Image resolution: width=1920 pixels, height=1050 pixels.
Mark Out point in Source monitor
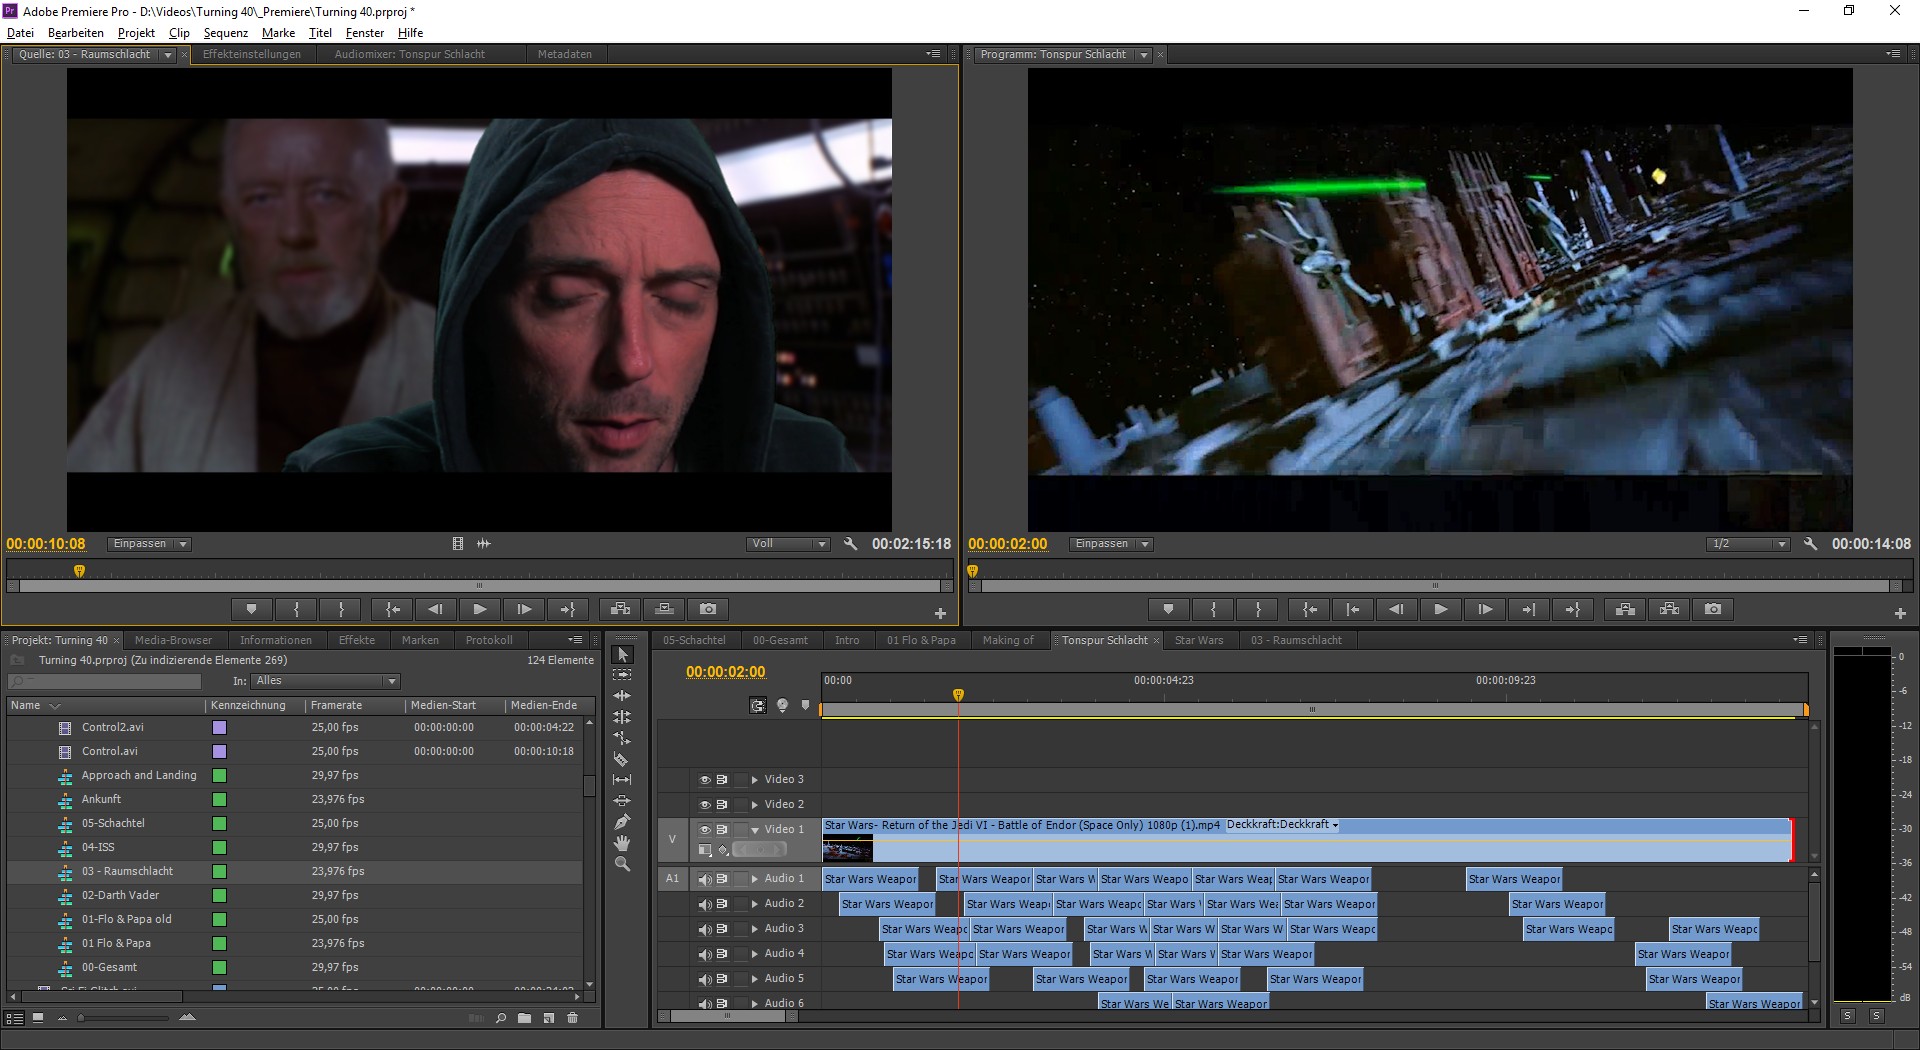click(341, 609)
